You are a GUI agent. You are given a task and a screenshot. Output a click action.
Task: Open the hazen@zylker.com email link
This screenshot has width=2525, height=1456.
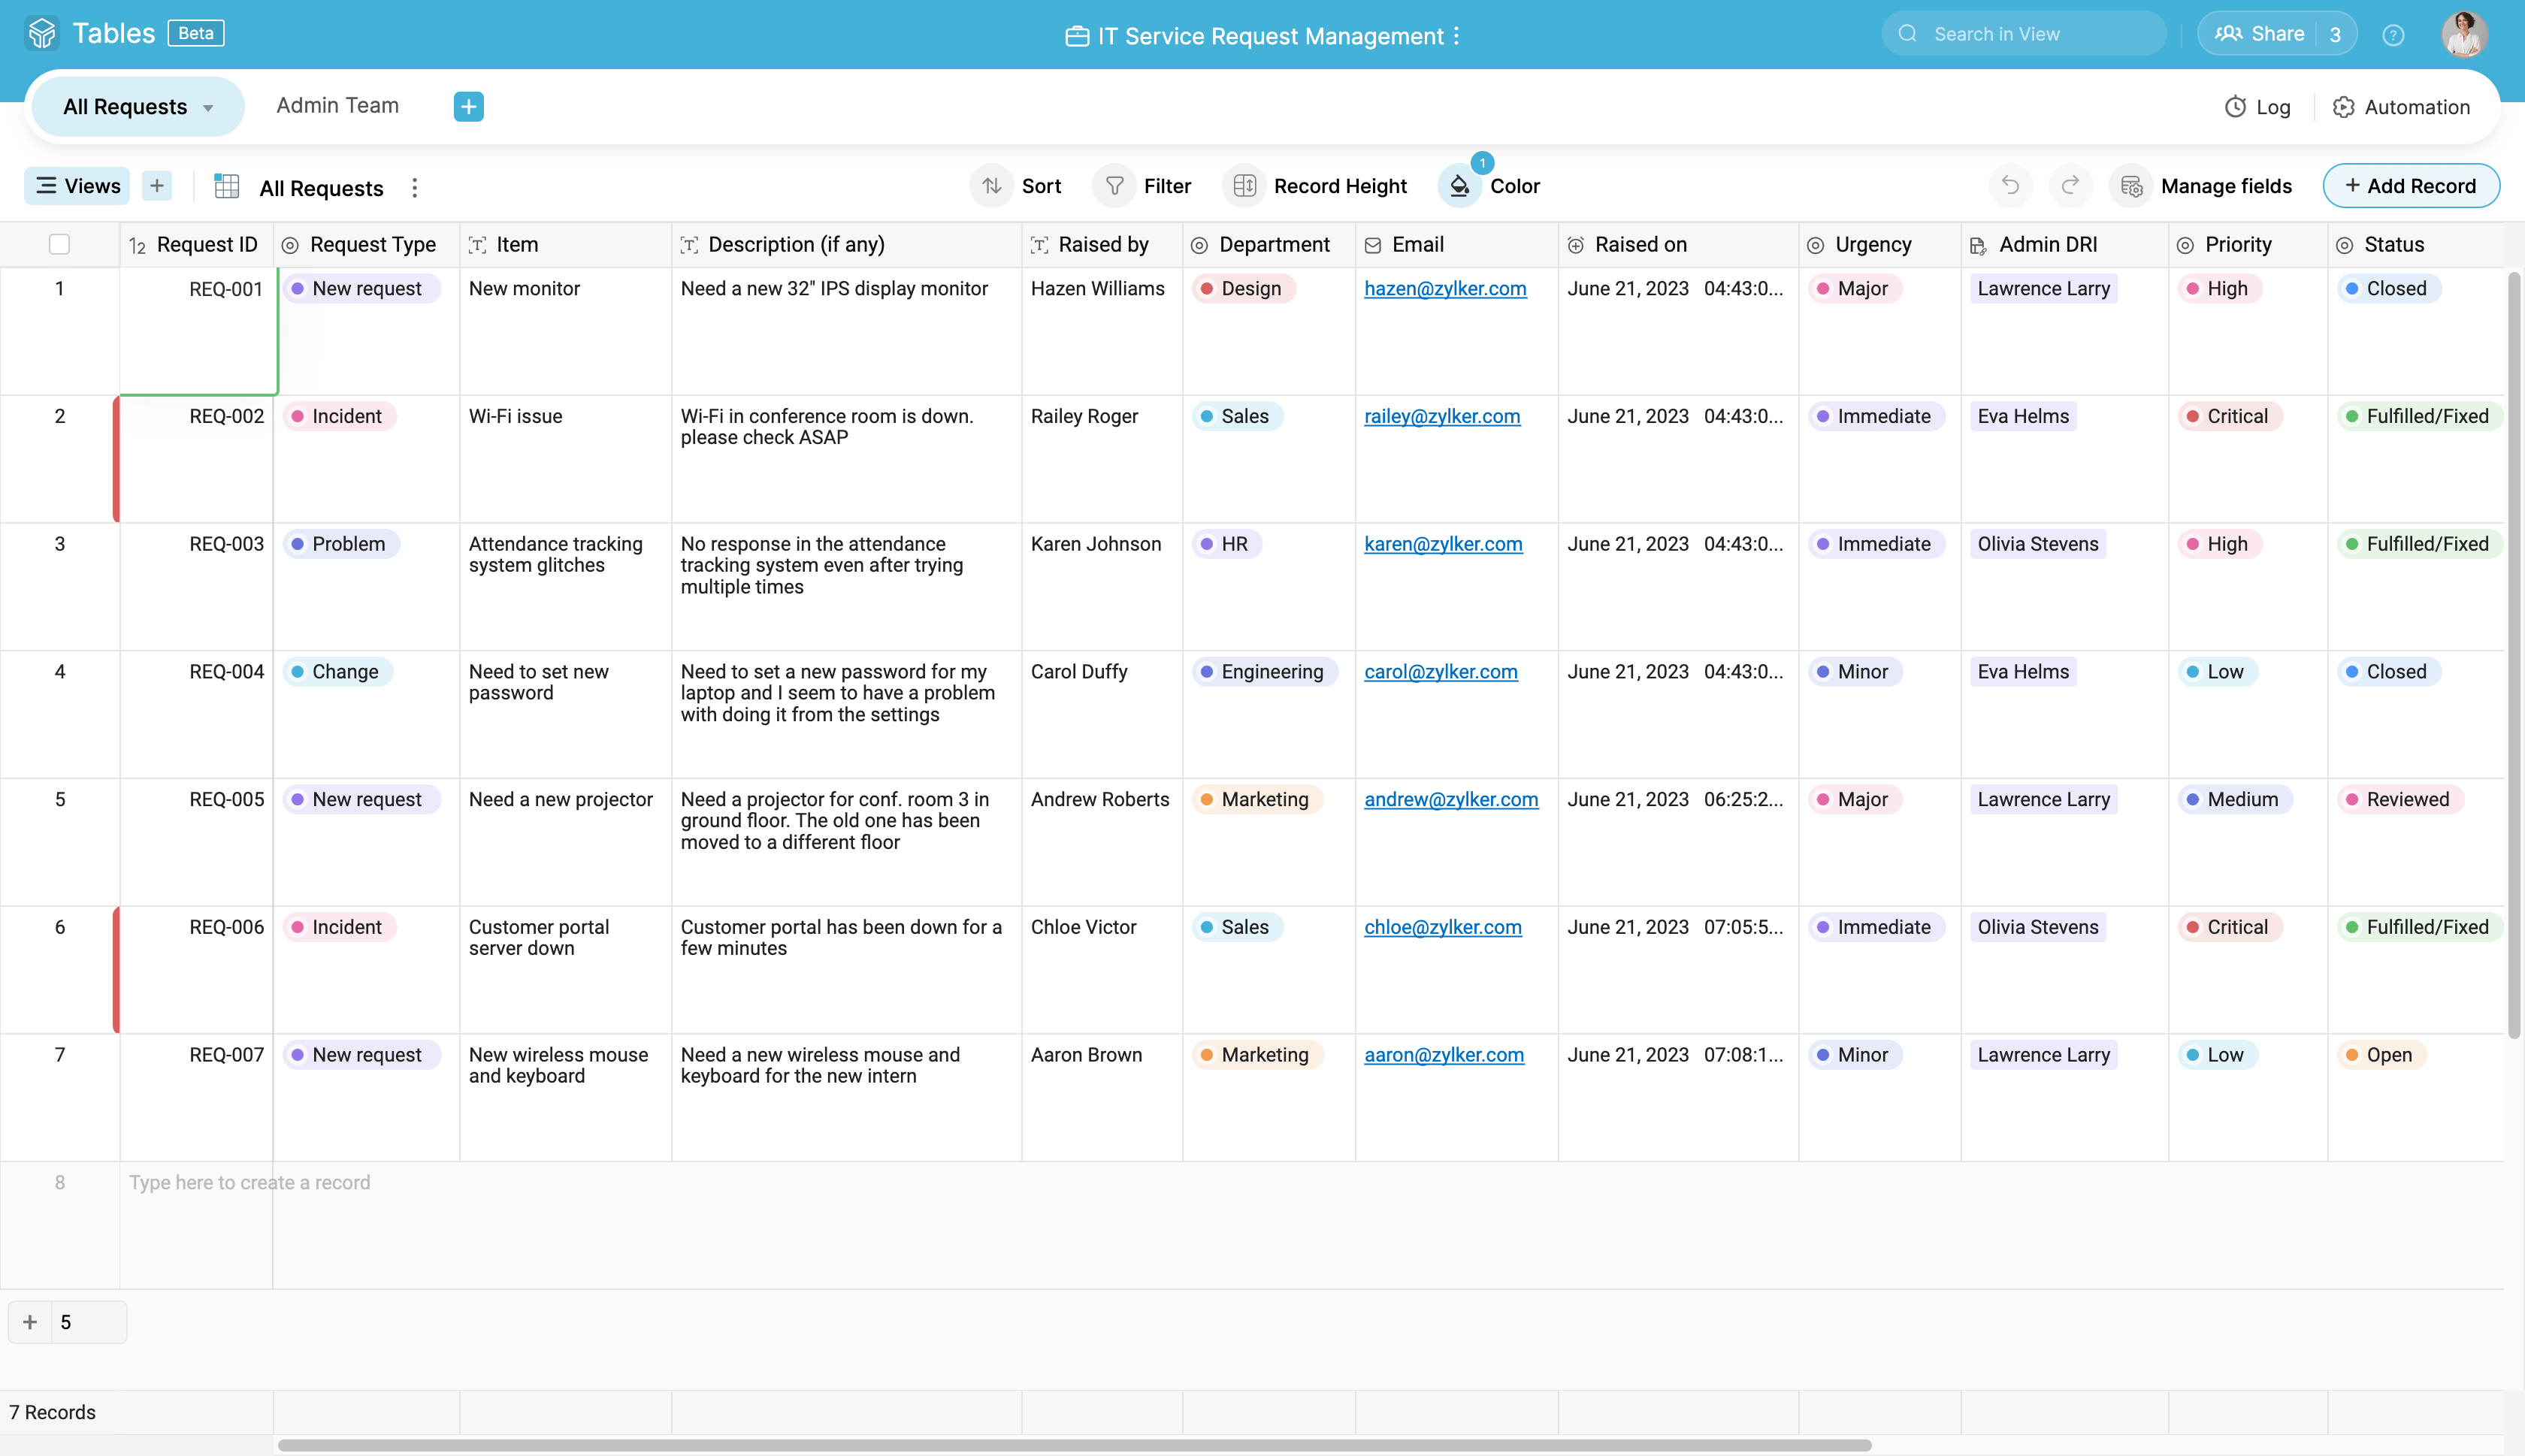(x=1444, y=289)
